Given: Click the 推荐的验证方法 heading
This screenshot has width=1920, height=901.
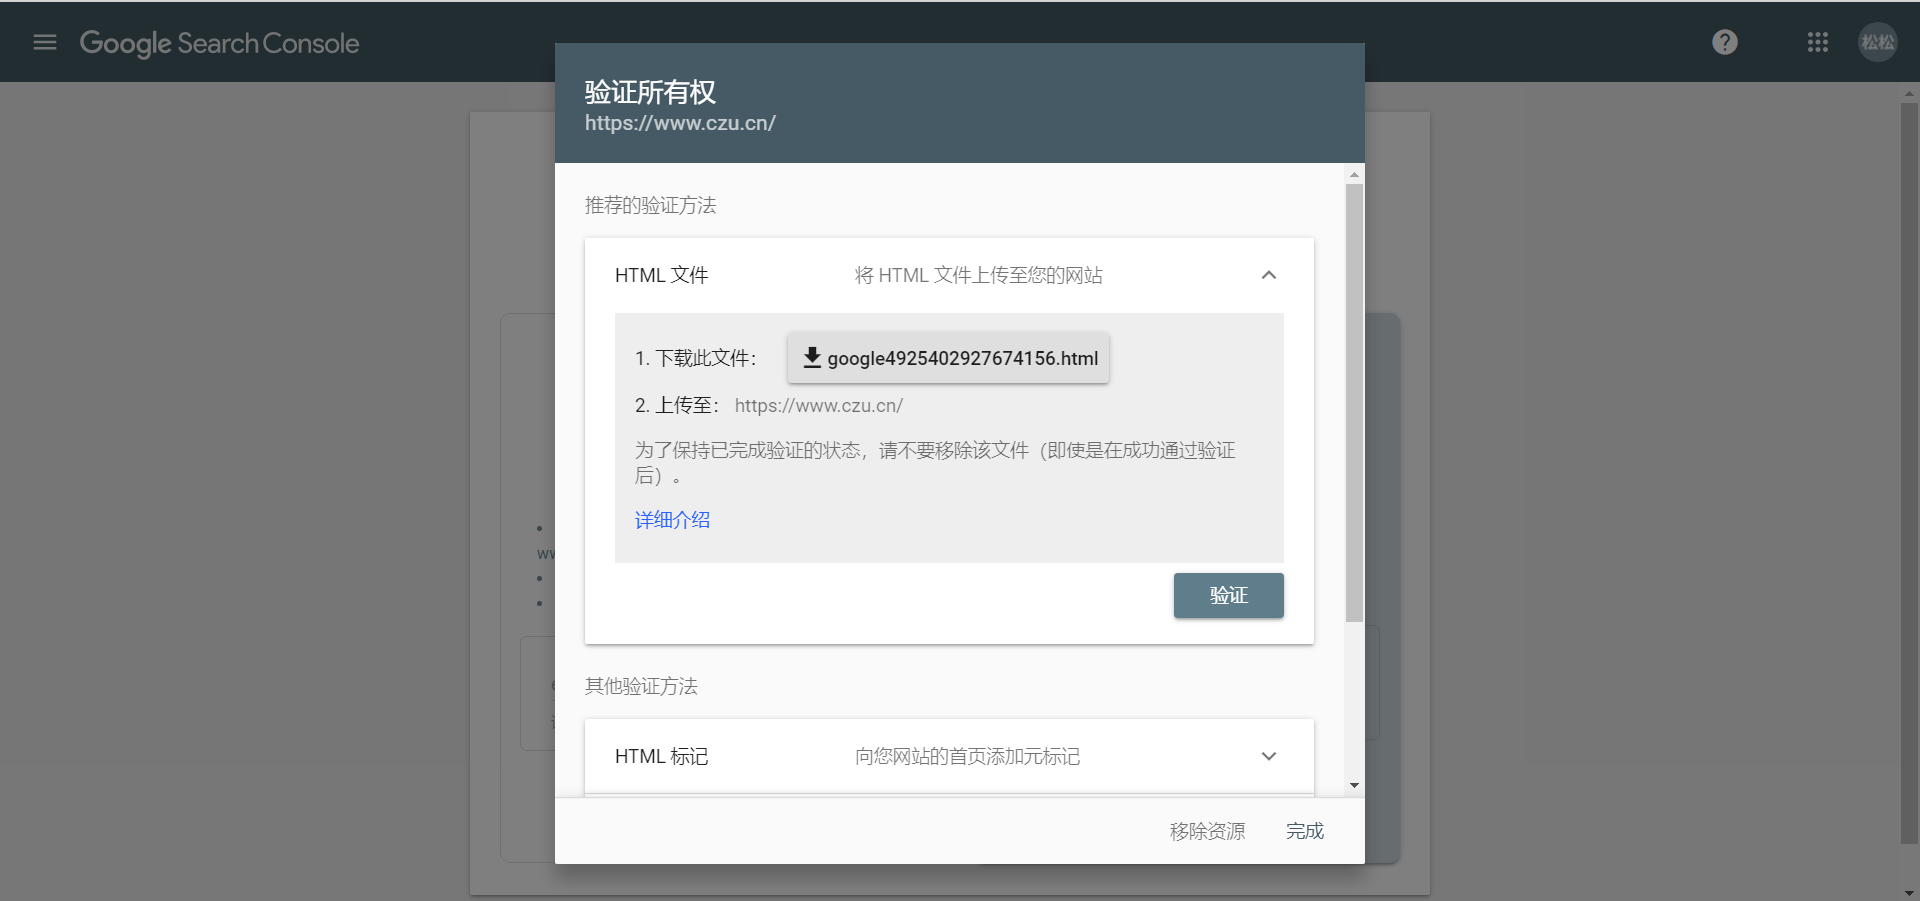Looking at the screenshot, I should pos(650,205).
